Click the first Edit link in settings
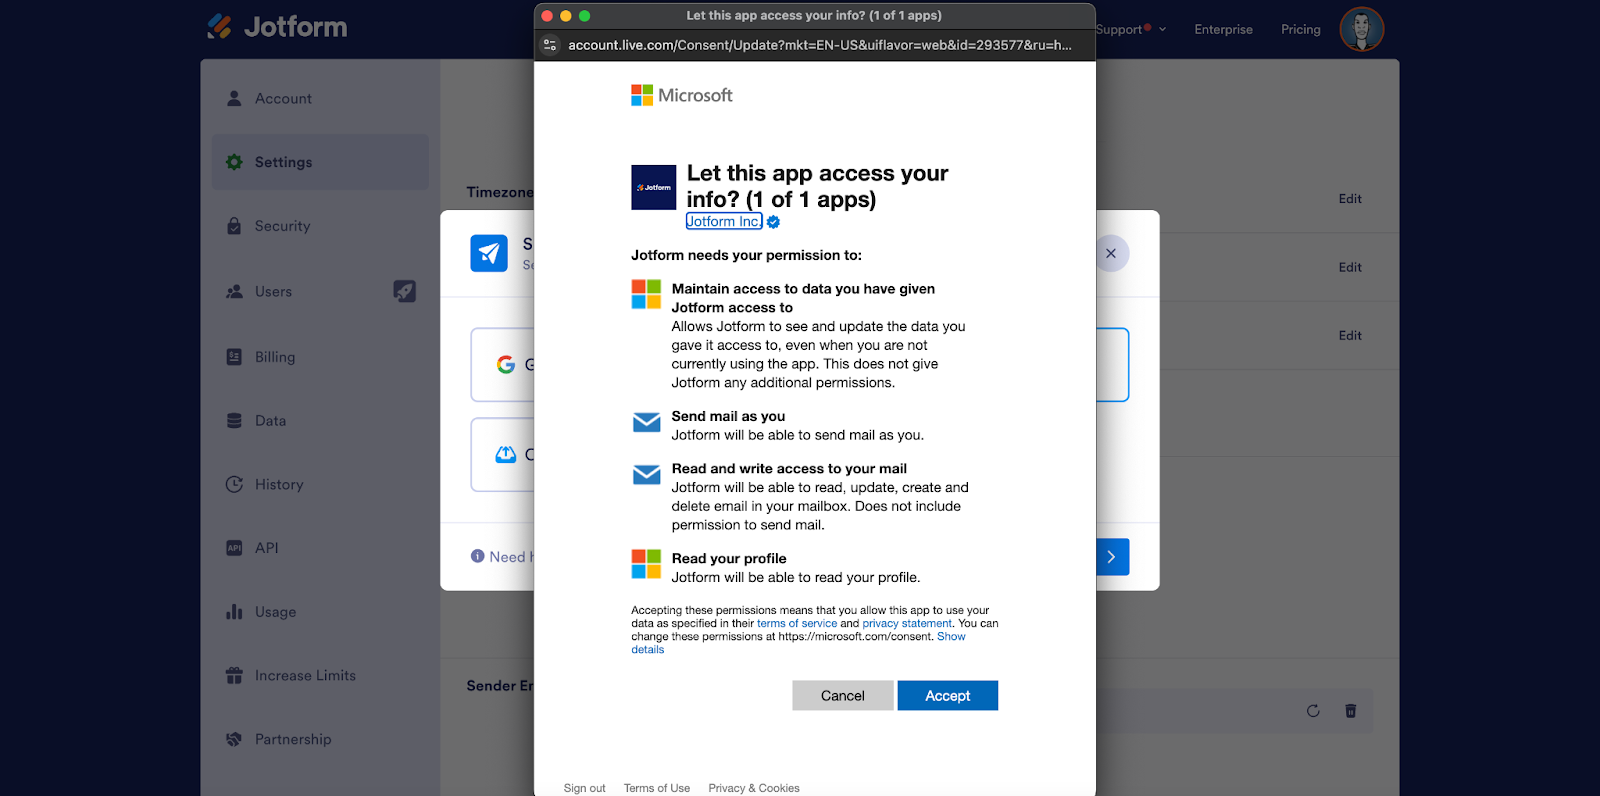1600x796 pixels. tap(1350, 199)
